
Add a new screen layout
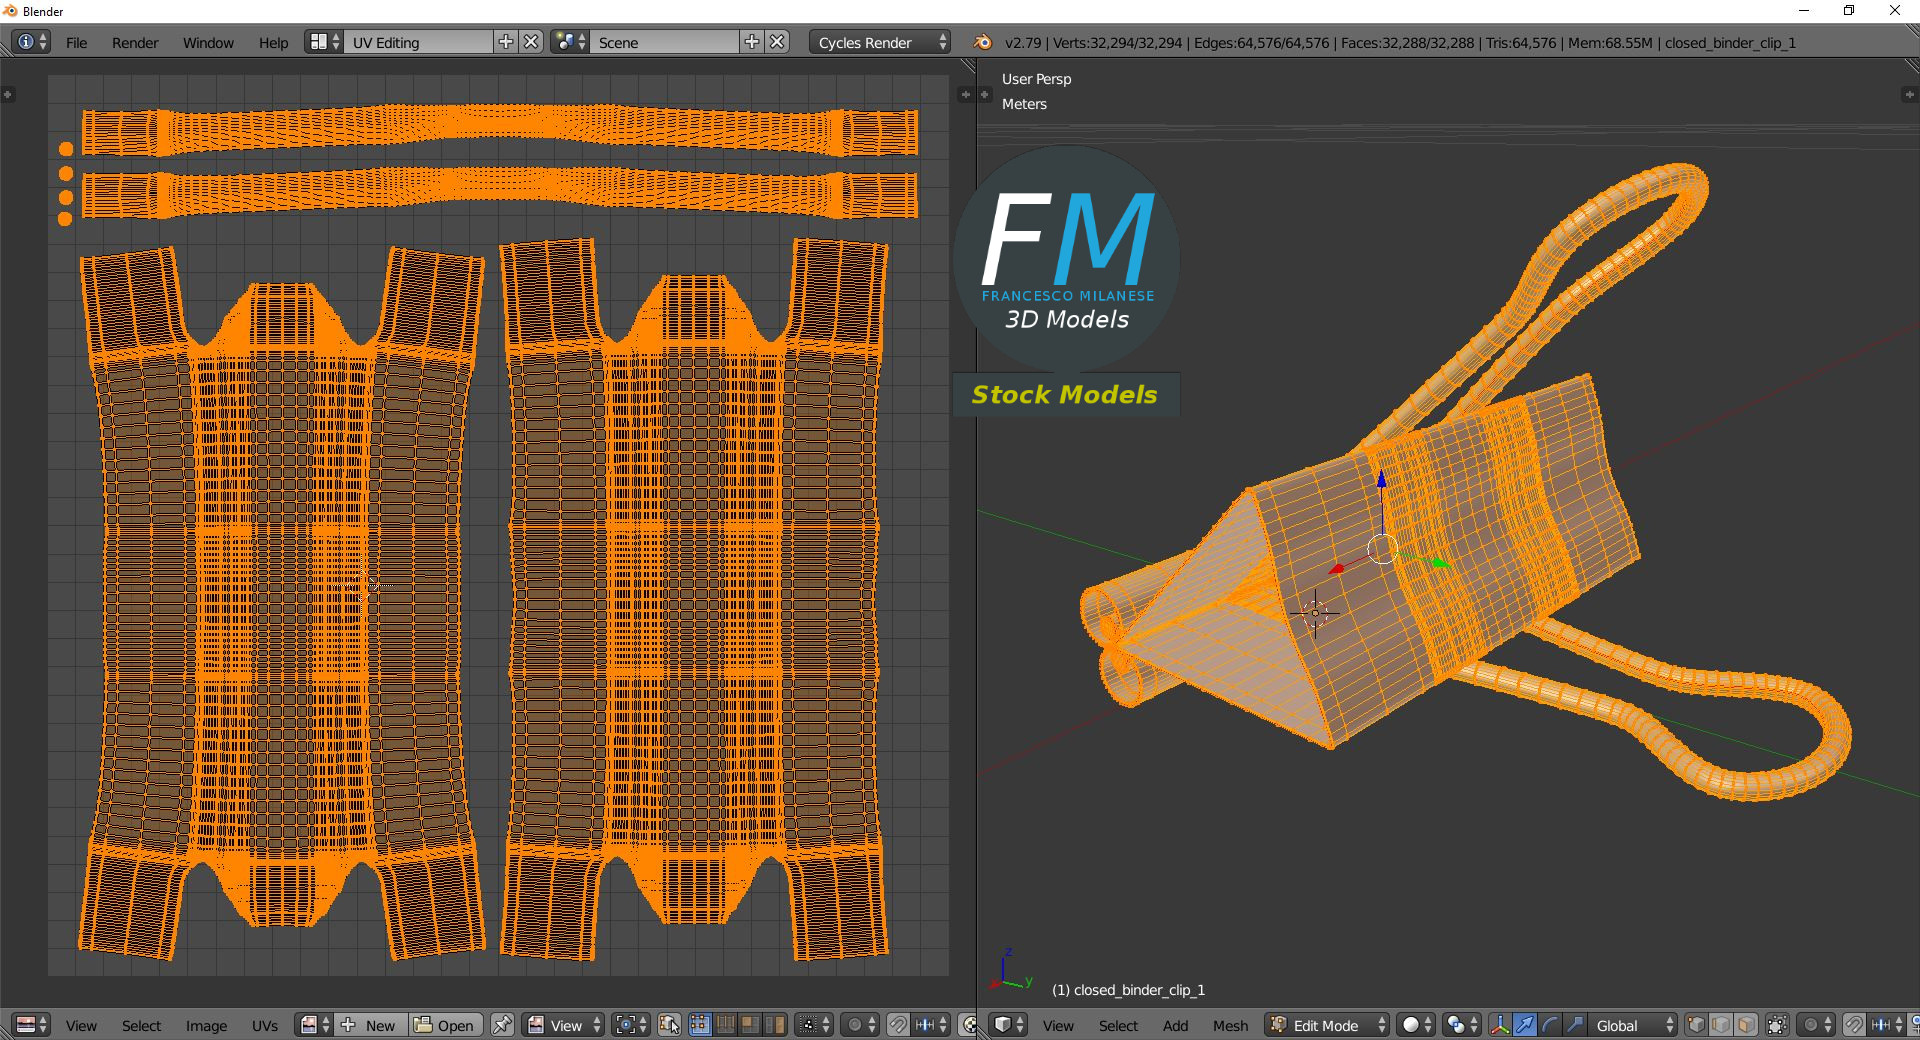pos(506,42)
